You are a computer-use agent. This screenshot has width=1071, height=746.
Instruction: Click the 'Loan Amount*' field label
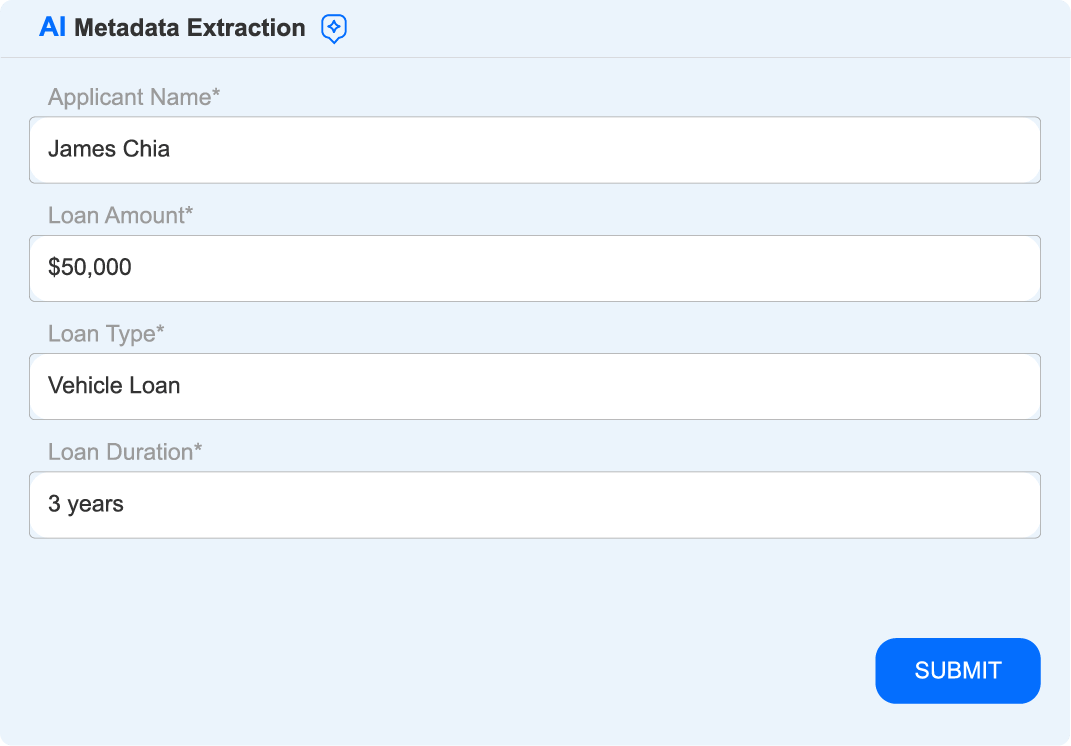point(122,215)
